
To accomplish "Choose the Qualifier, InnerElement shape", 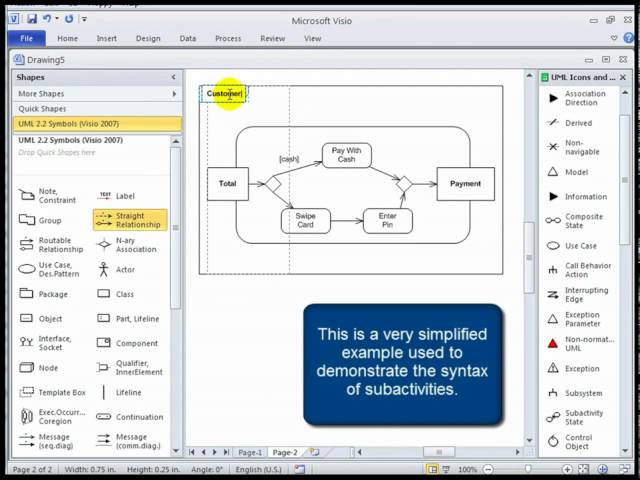I will [x=129, y=367].
